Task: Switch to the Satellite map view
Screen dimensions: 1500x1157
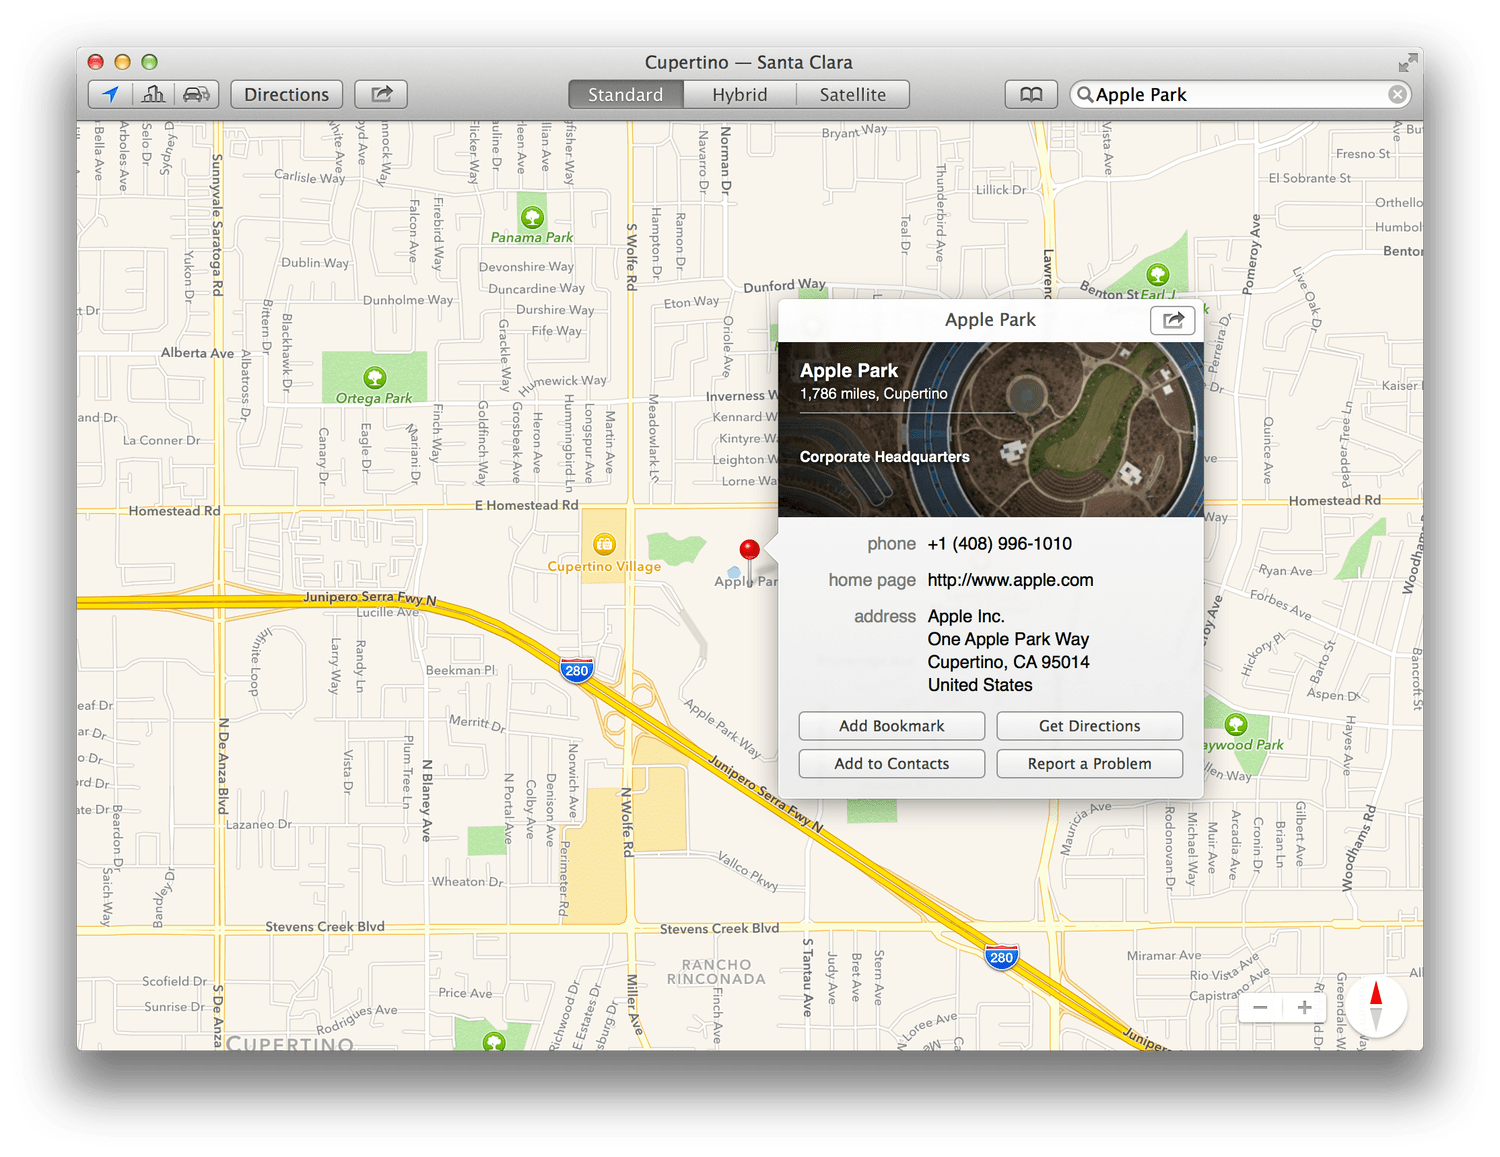Action: click(853, 94)
